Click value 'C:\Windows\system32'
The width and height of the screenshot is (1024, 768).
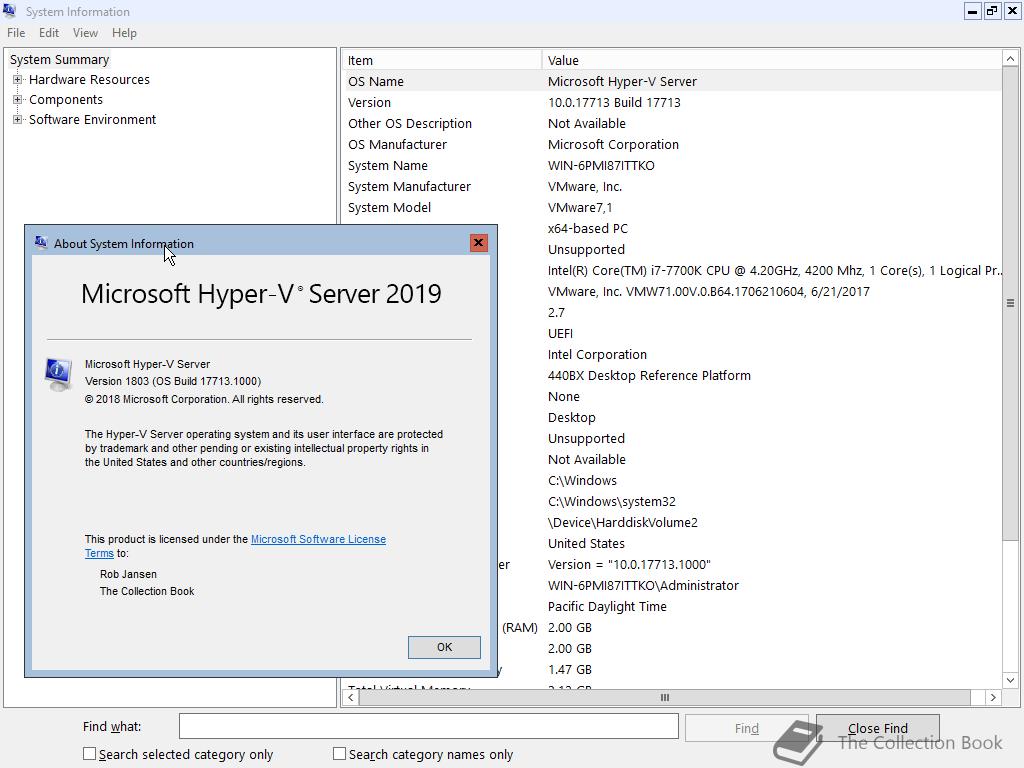click(612, 502)
